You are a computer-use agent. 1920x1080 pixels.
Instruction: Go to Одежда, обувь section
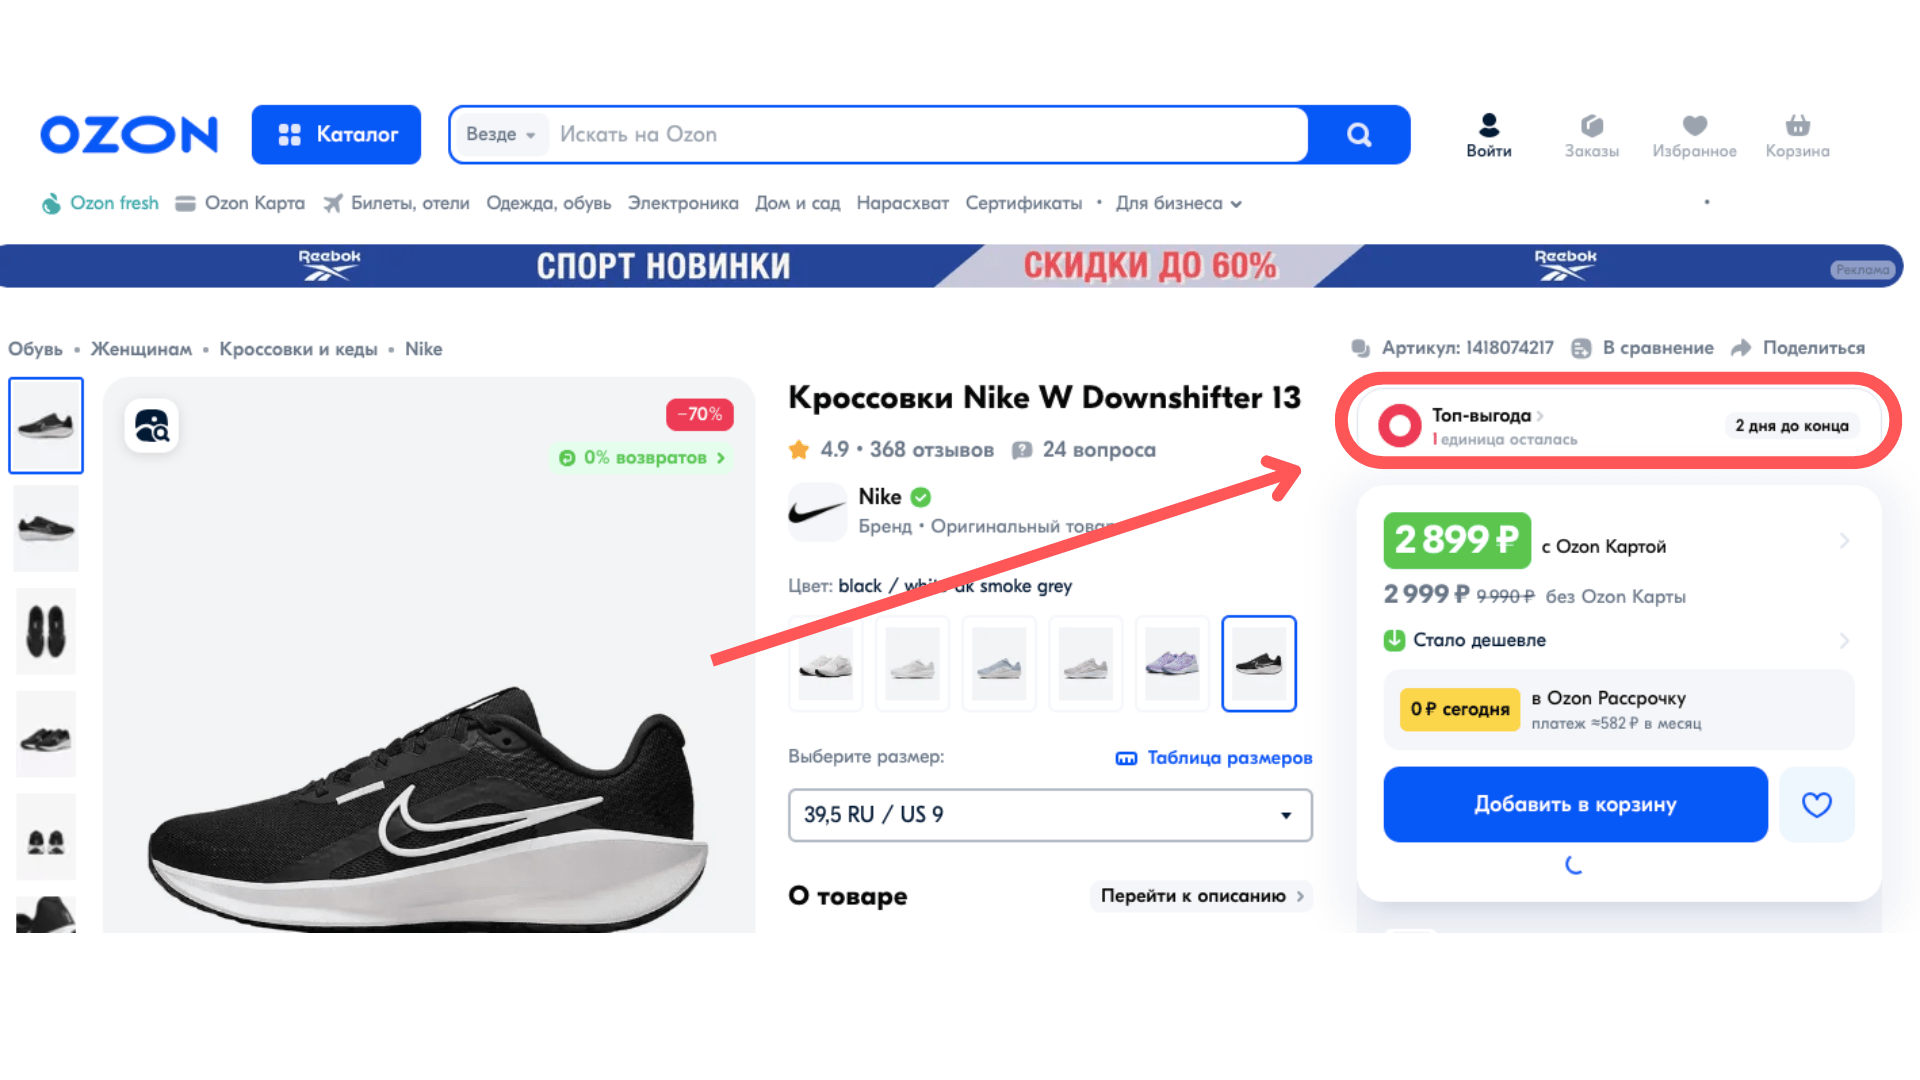[x=548, y=203]
